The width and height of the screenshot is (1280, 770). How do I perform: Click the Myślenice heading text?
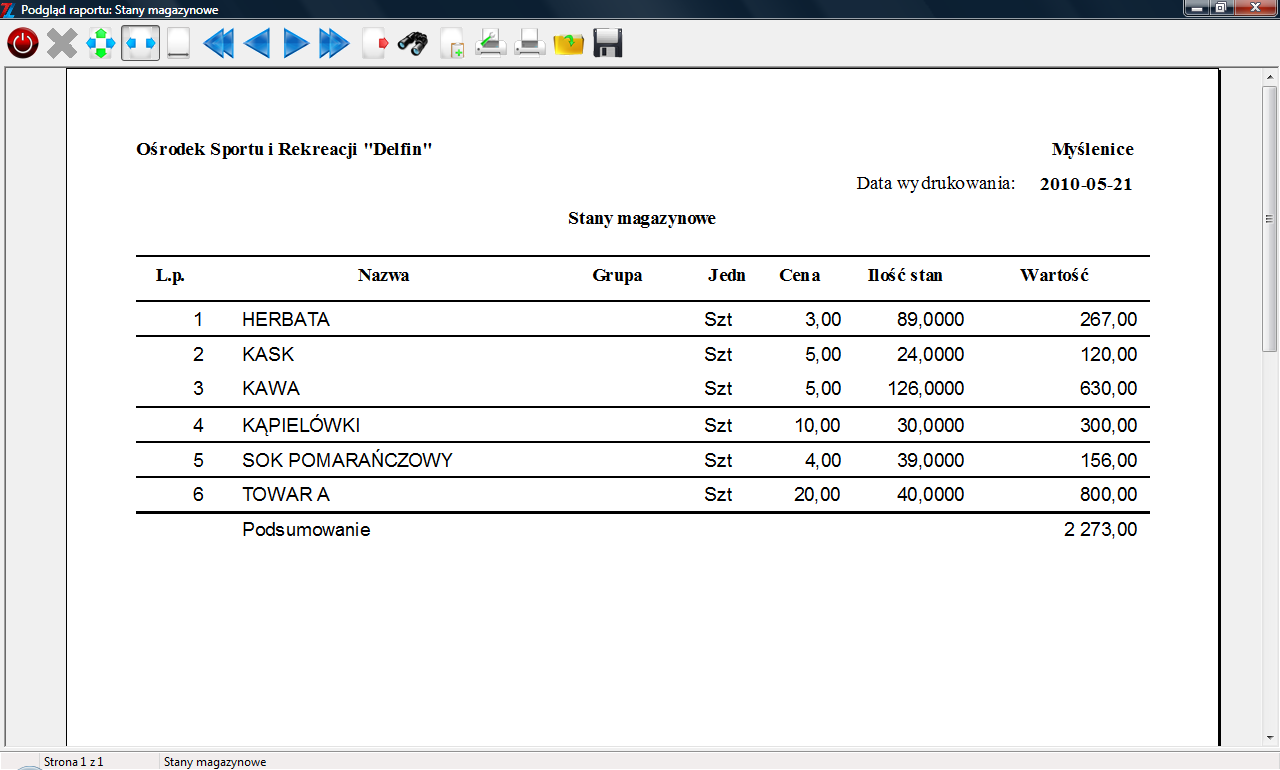1093,150
